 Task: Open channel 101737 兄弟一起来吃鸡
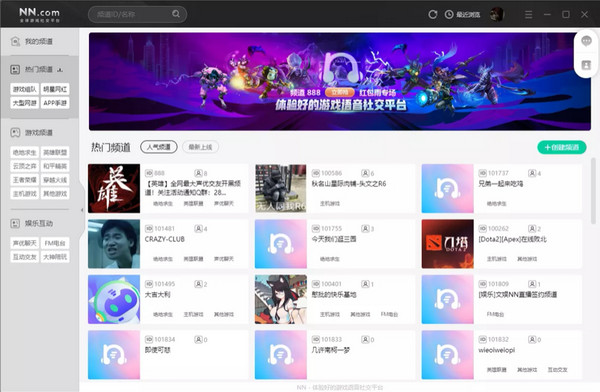448,188
